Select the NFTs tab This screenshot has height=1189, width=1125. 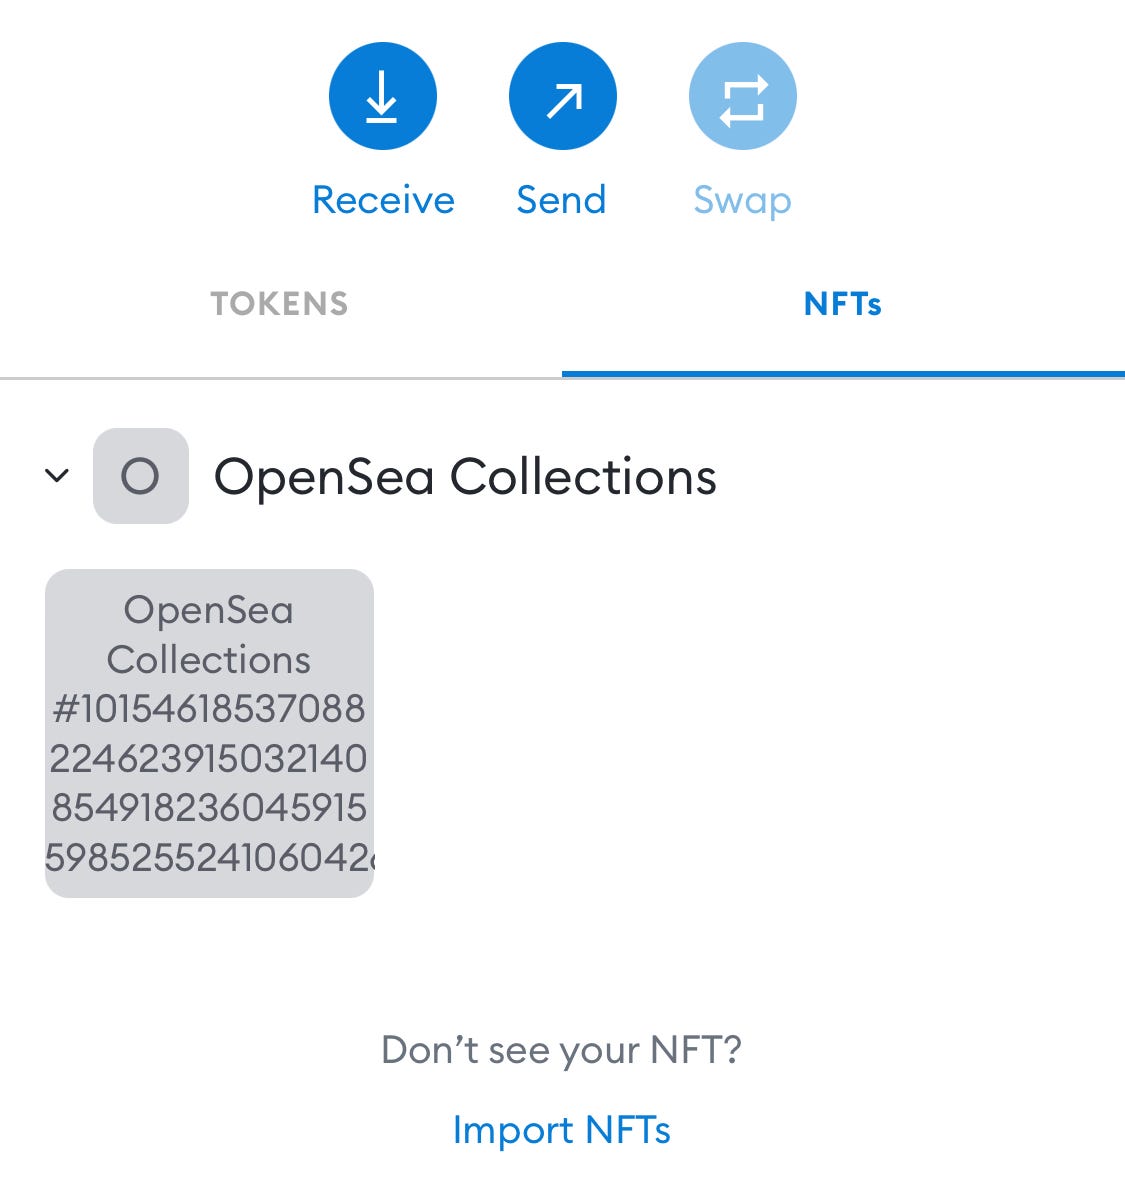point(843,304)
